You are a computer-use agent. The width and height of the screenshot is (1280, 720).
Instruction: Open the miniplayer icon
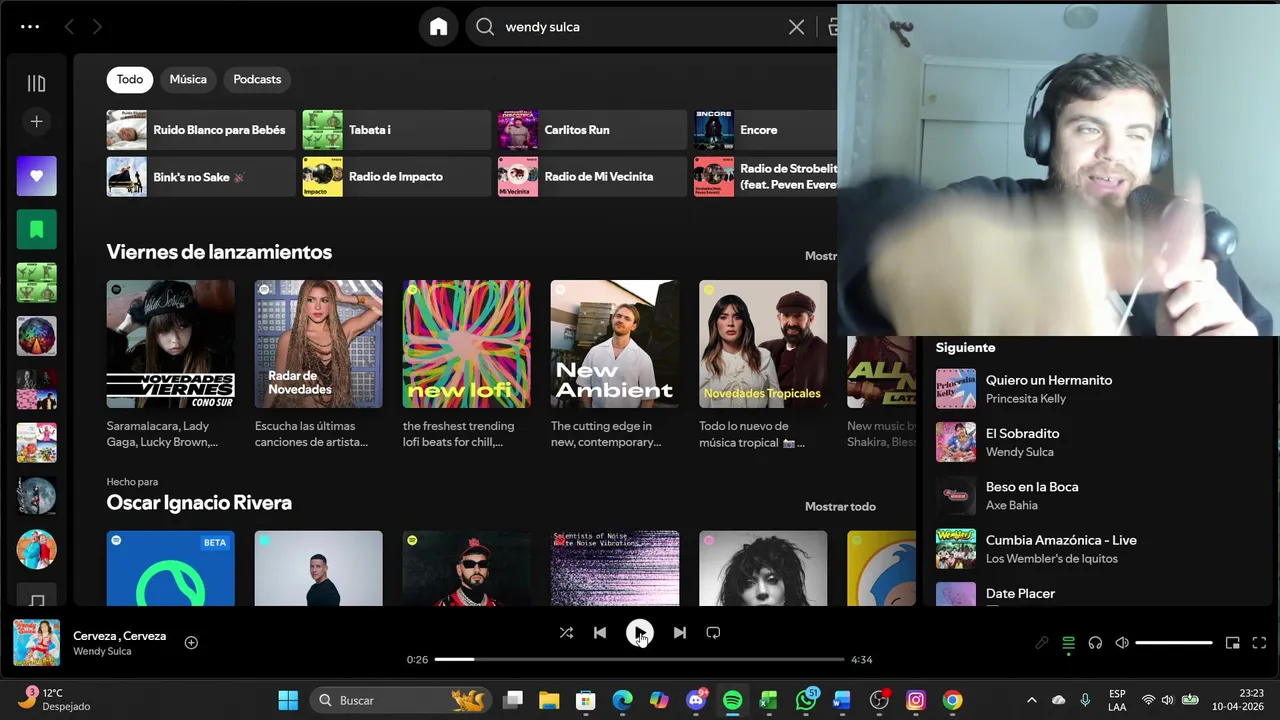click(x=1233, y=643)
